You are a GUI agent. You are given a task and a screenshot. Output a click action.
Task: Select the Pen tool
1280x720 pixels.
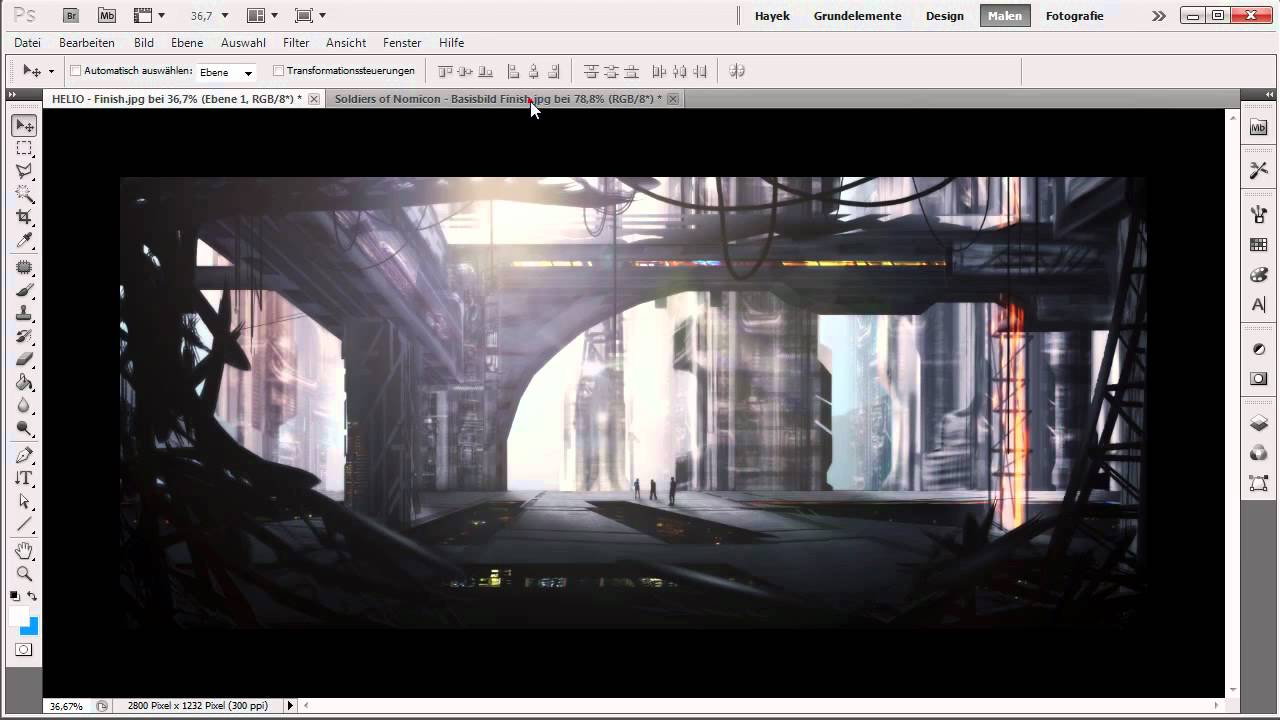tap(24, 456)
